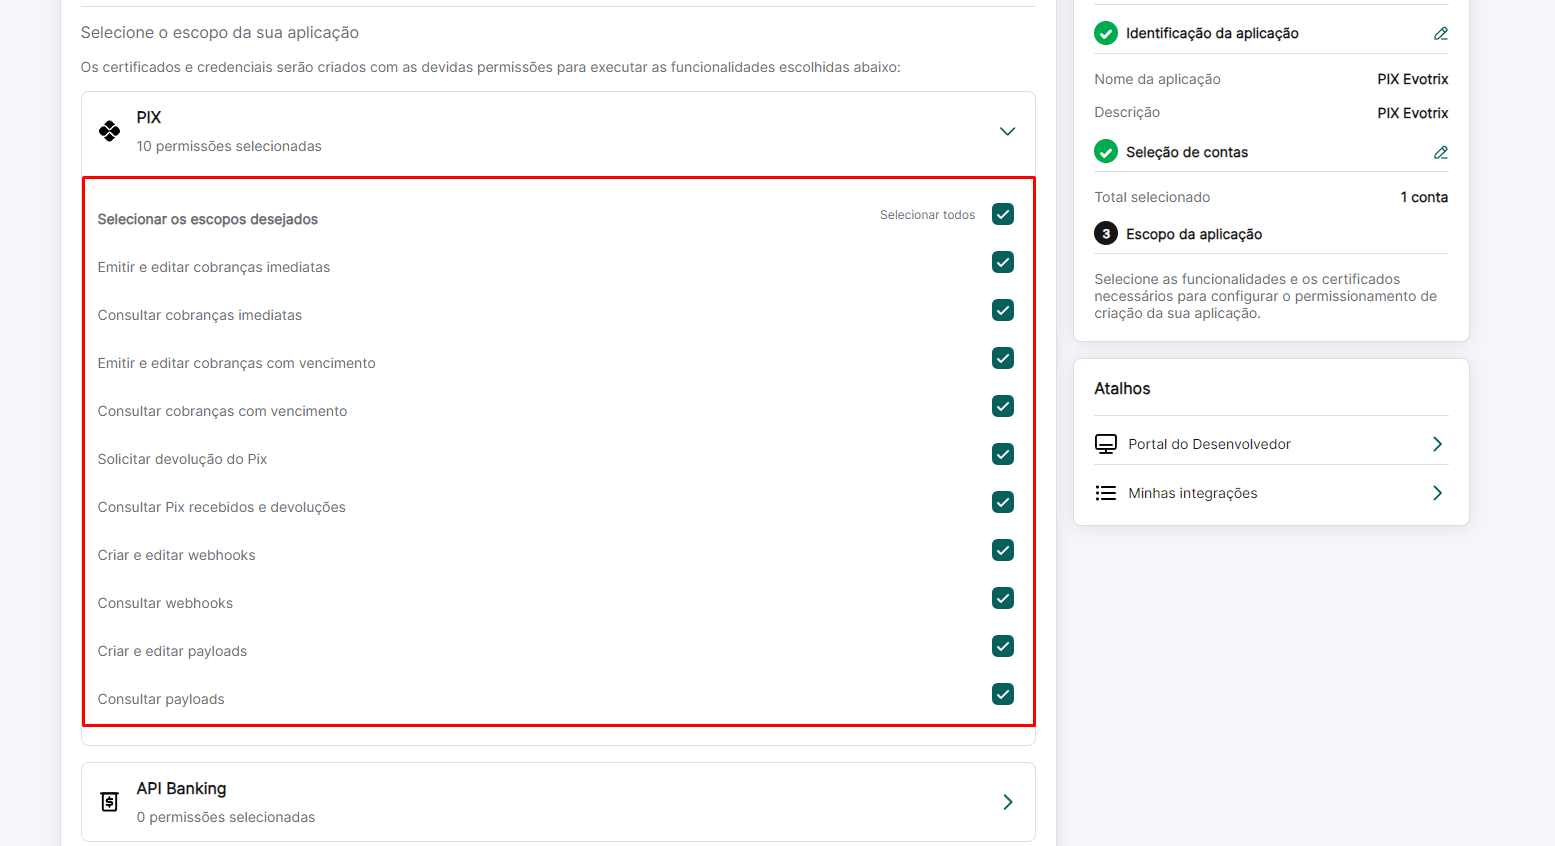The height and width of the screenshot is (846, 1555).
Task: Click the API Banking document icon
Action: pos(109,802)
